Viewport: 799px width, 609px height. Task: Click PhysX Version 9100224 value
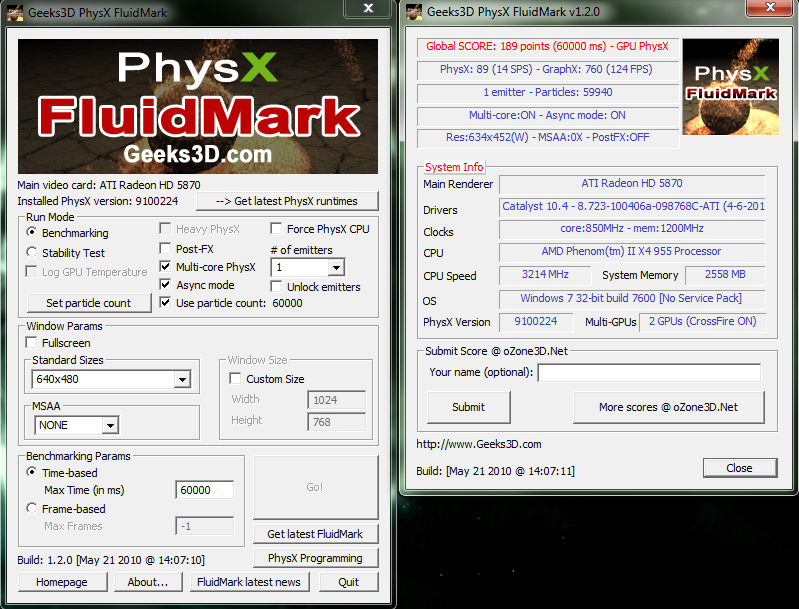pos(536,322)
